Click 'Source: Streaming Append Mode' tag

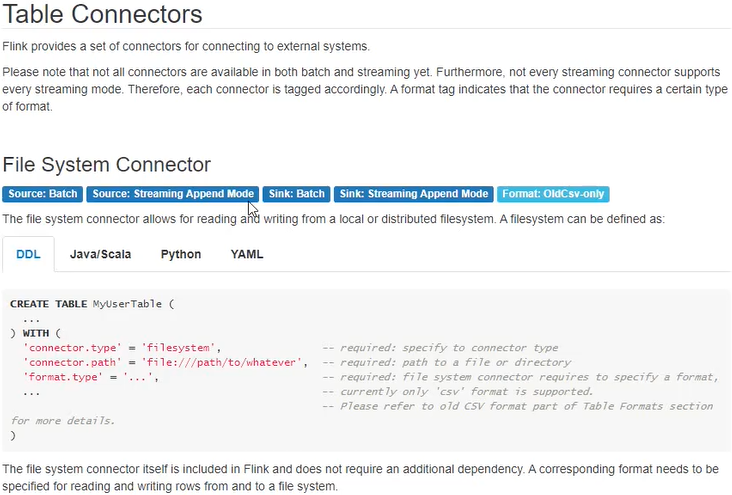tap(173, 194)
